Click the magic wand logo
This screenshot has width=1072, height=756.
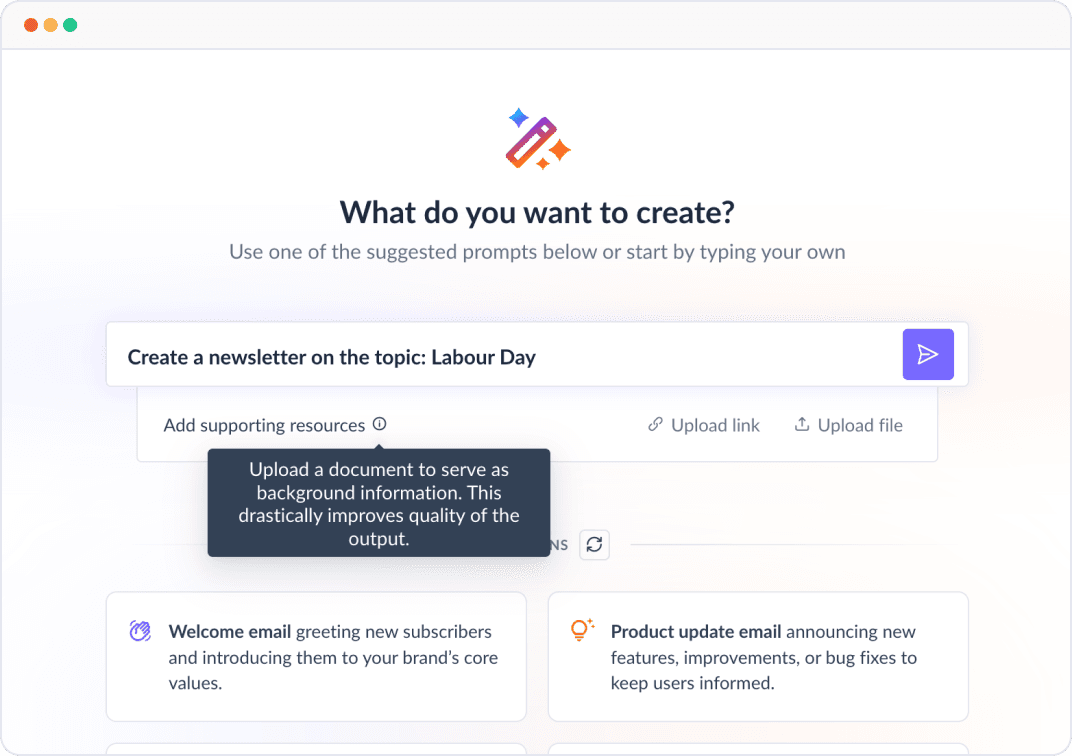point(537,139)
